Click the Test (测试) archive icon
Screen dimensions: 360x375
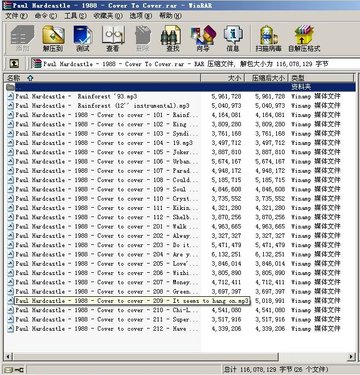tap(83, 38)
